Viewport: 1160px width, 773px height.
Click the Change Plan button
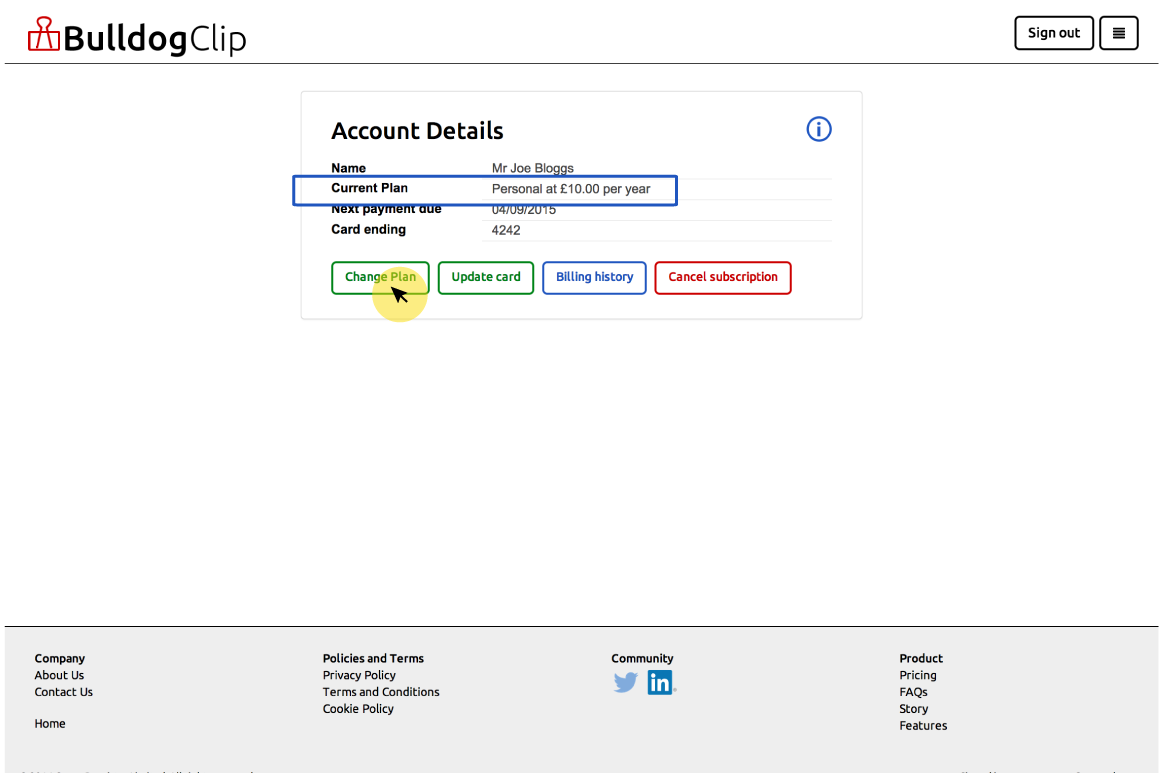point(380,277)
